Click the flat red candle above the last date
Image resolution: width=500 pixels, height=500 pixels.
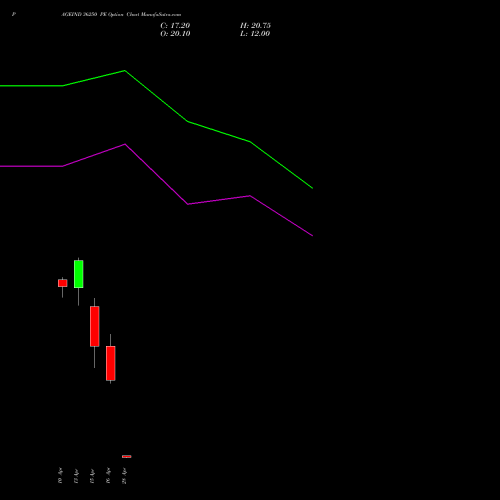(x=127, y=456)
